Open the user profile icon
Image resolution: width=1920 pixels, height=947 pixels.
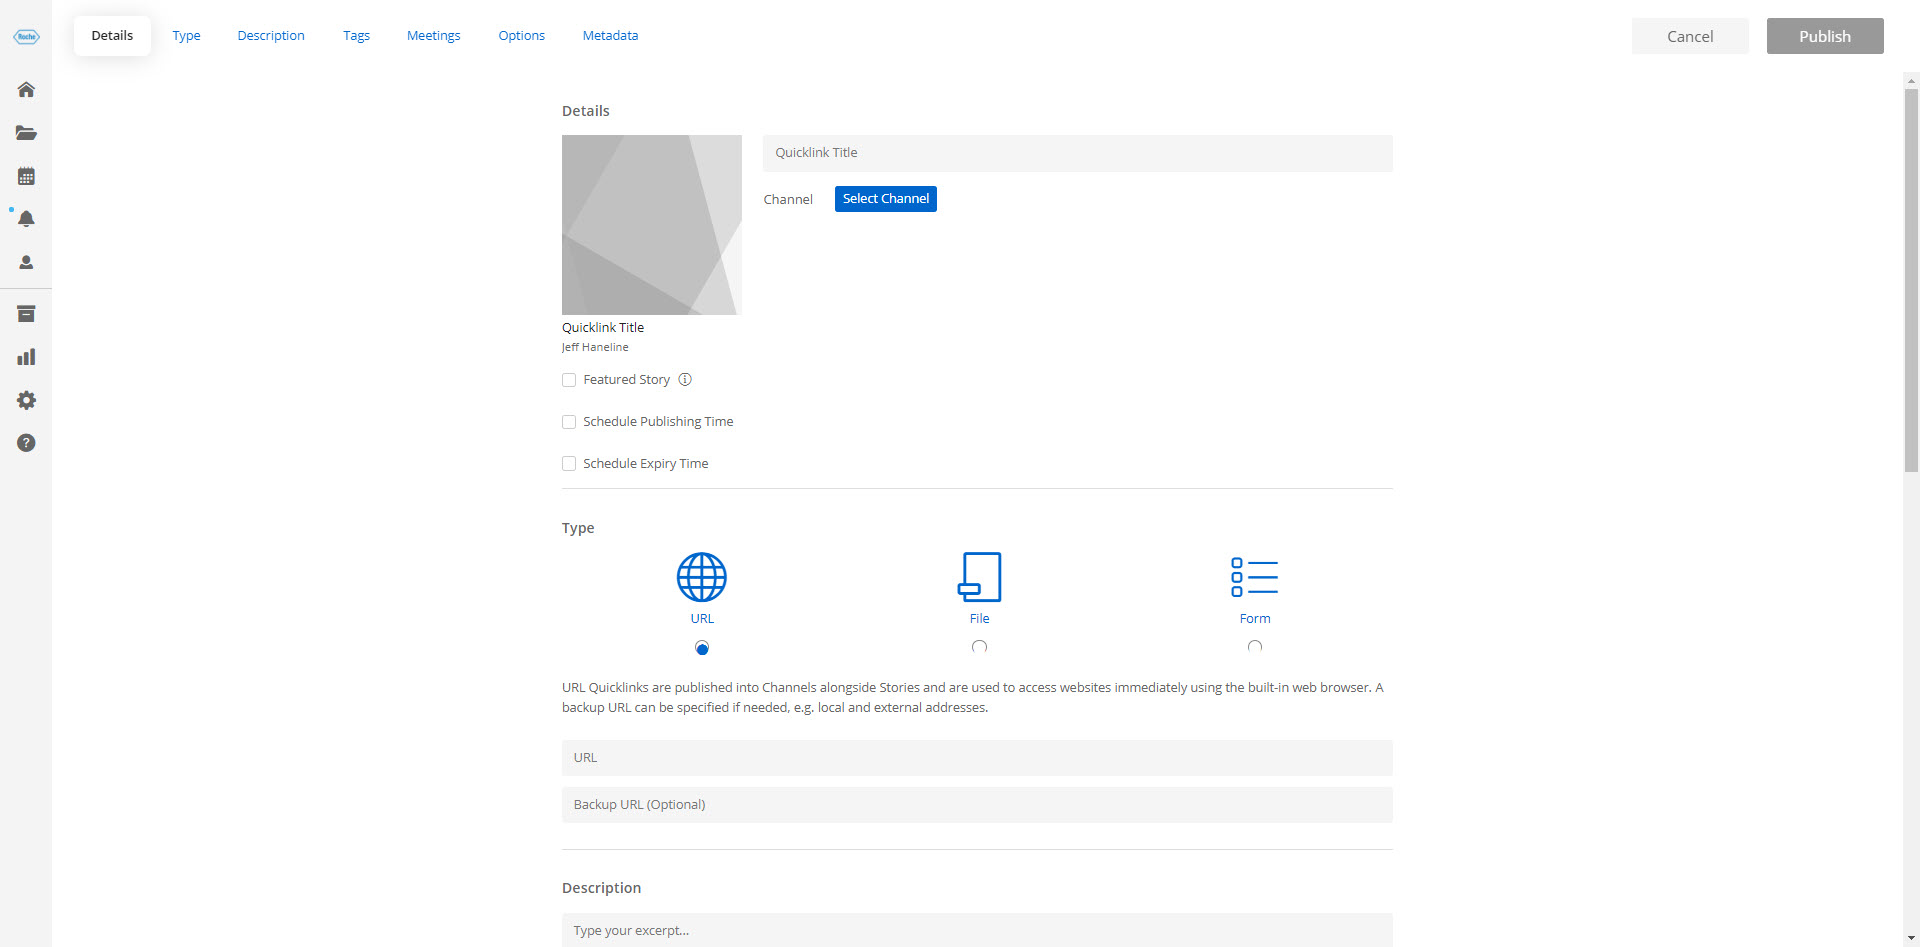click(26, 262)
